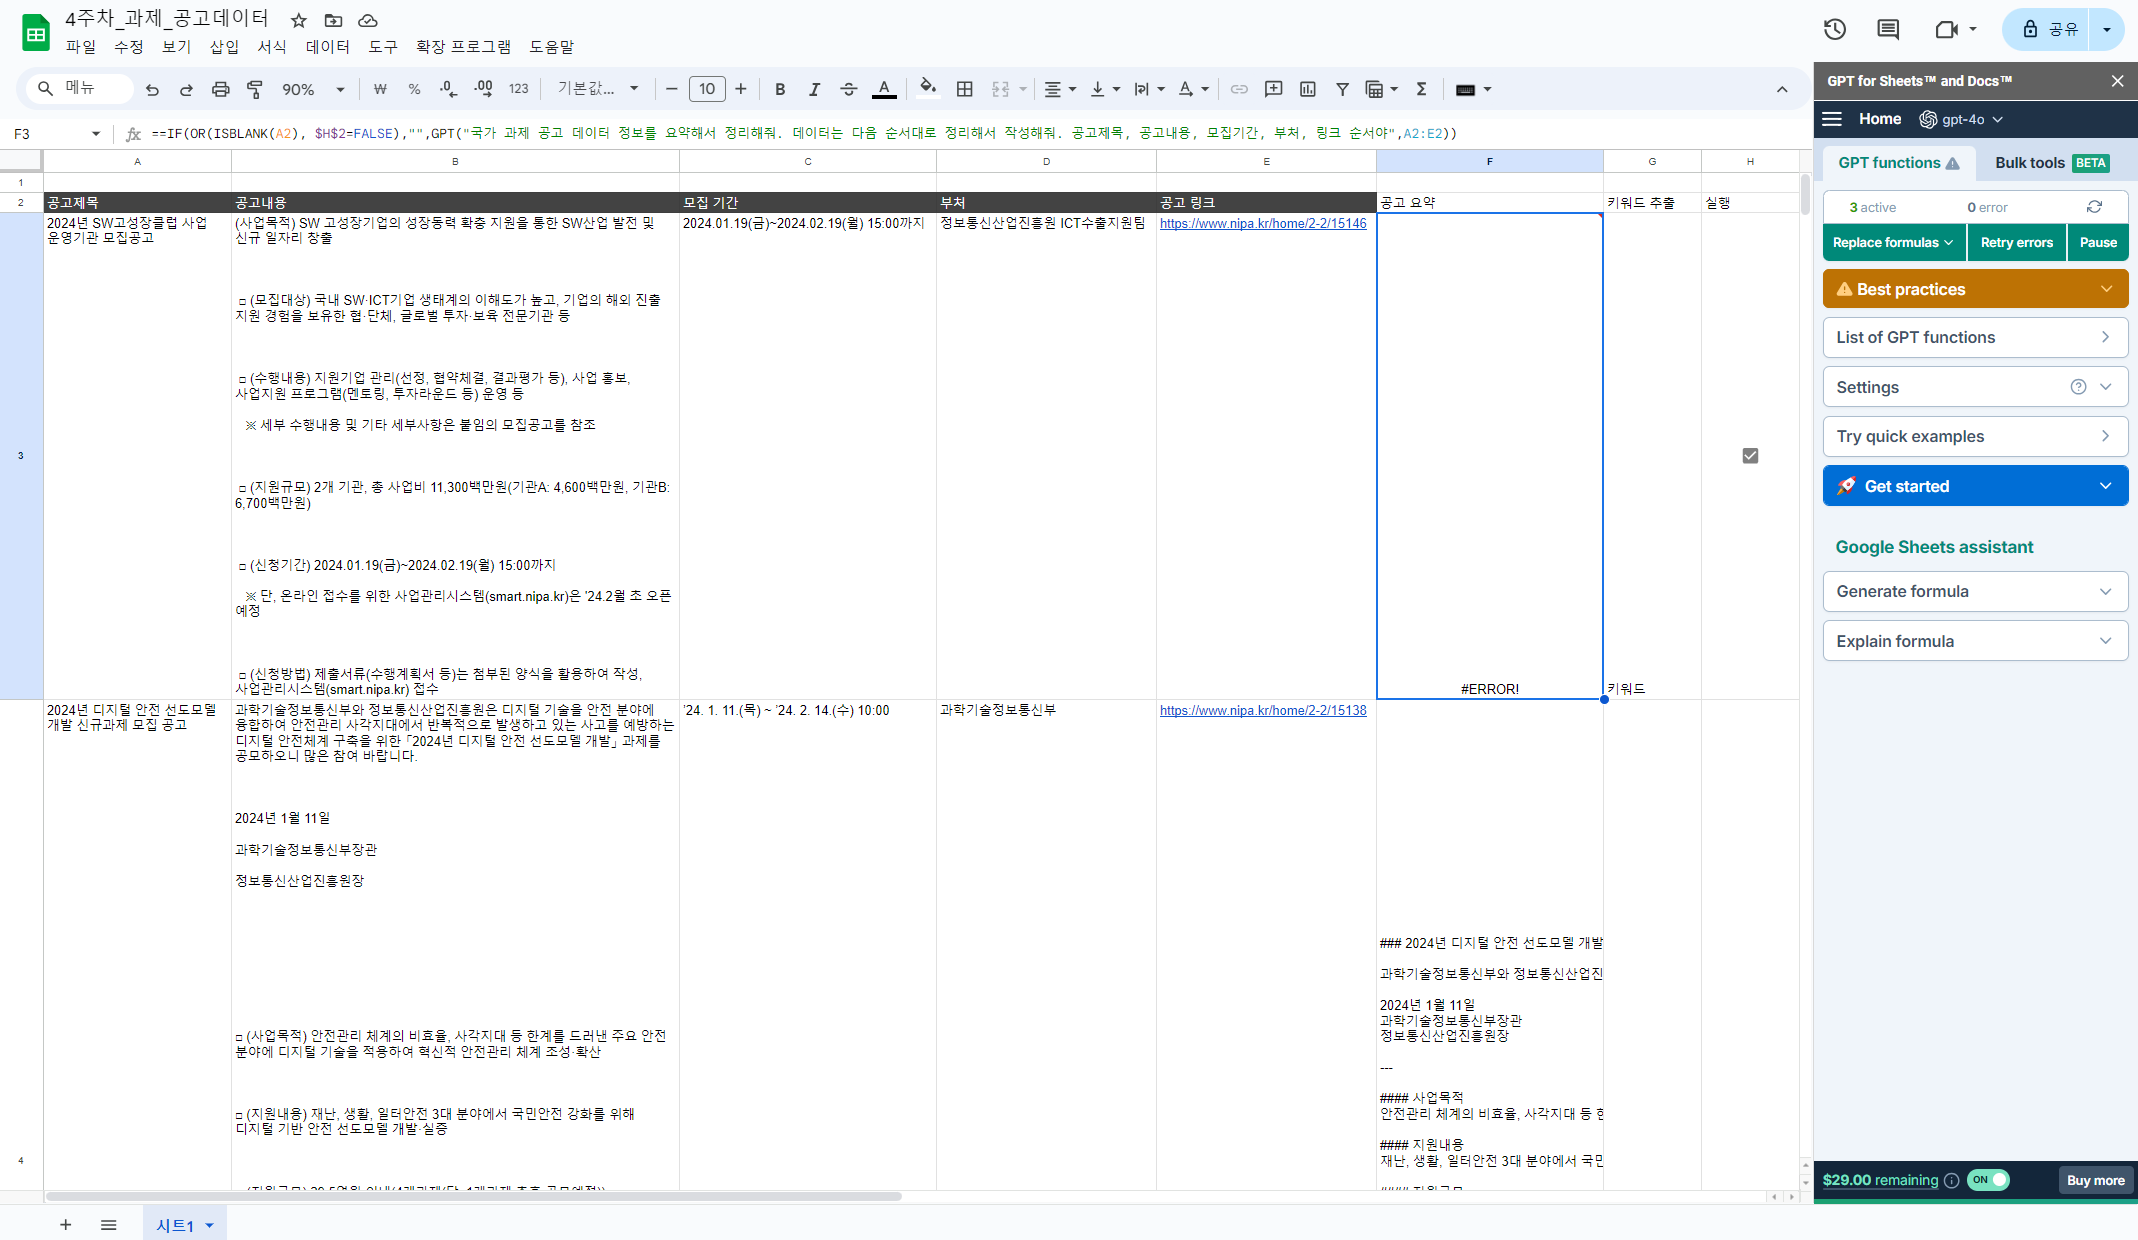Image resolution: width=2138 pixels, height=1240 pixels.
Task: Click the cell name box showing F3
Action: (x=55, y=134)
